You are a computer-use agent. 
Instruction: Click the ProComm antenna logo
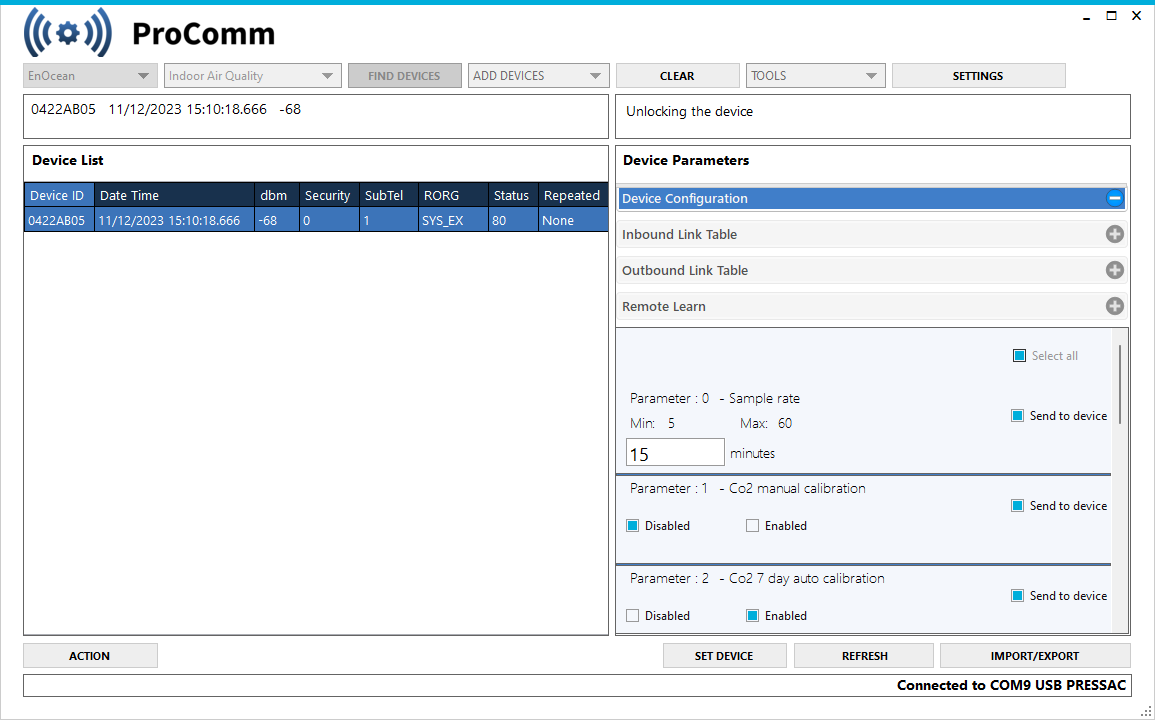click(x=66, y=31)
